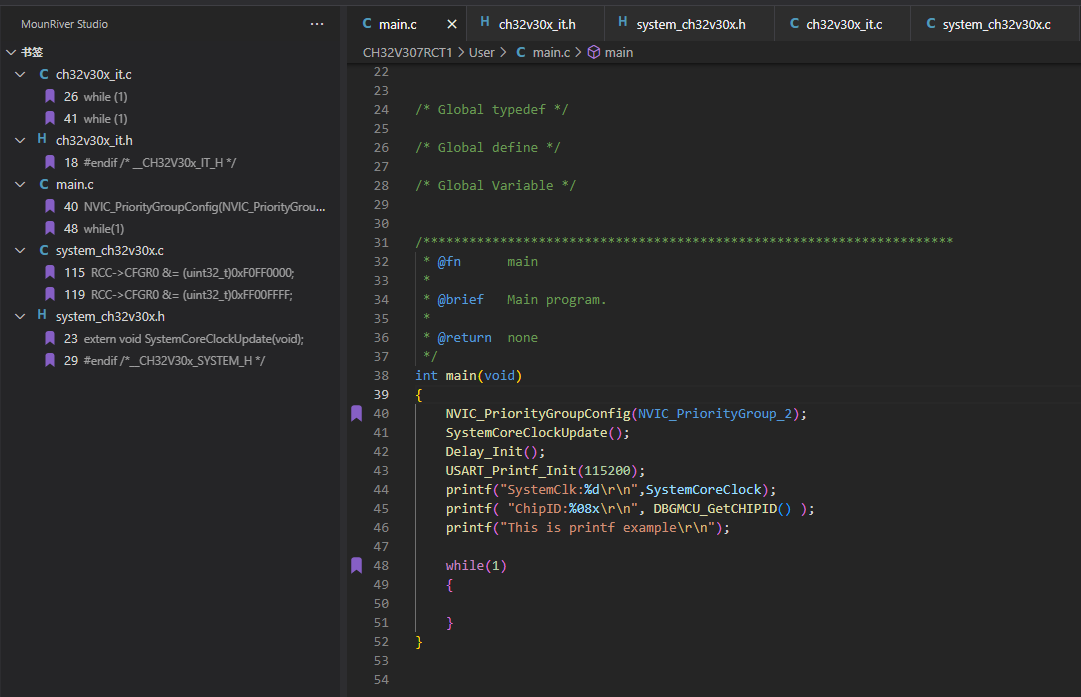
Task: Click bookmark icon for line 48 while(1) entry
Action: click(x=50, y=229)
